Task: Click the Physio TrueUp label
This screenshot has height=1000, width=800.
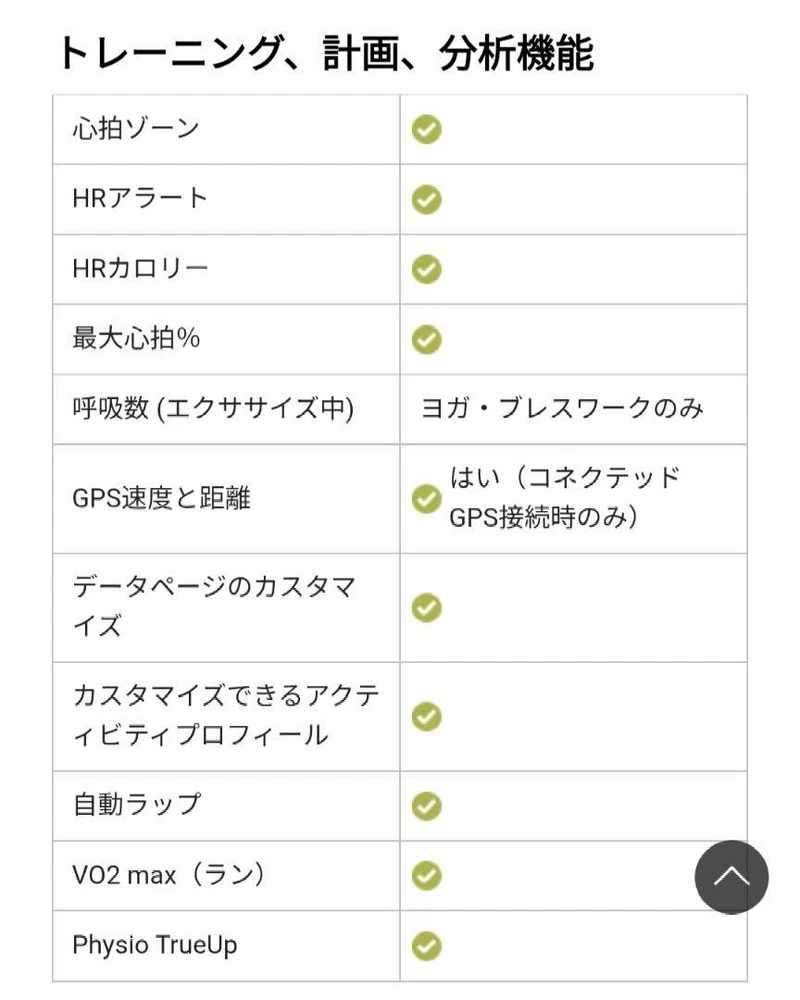Action: [155, 945]
